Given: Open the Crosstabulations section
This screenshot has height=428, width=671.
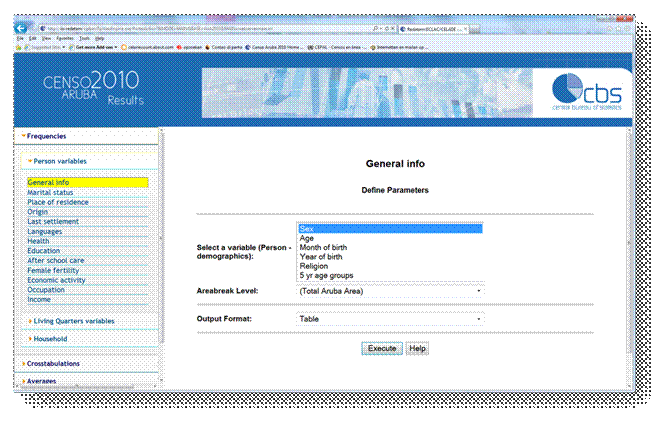Looking at the screenshot, I should [x=52, y=363].
